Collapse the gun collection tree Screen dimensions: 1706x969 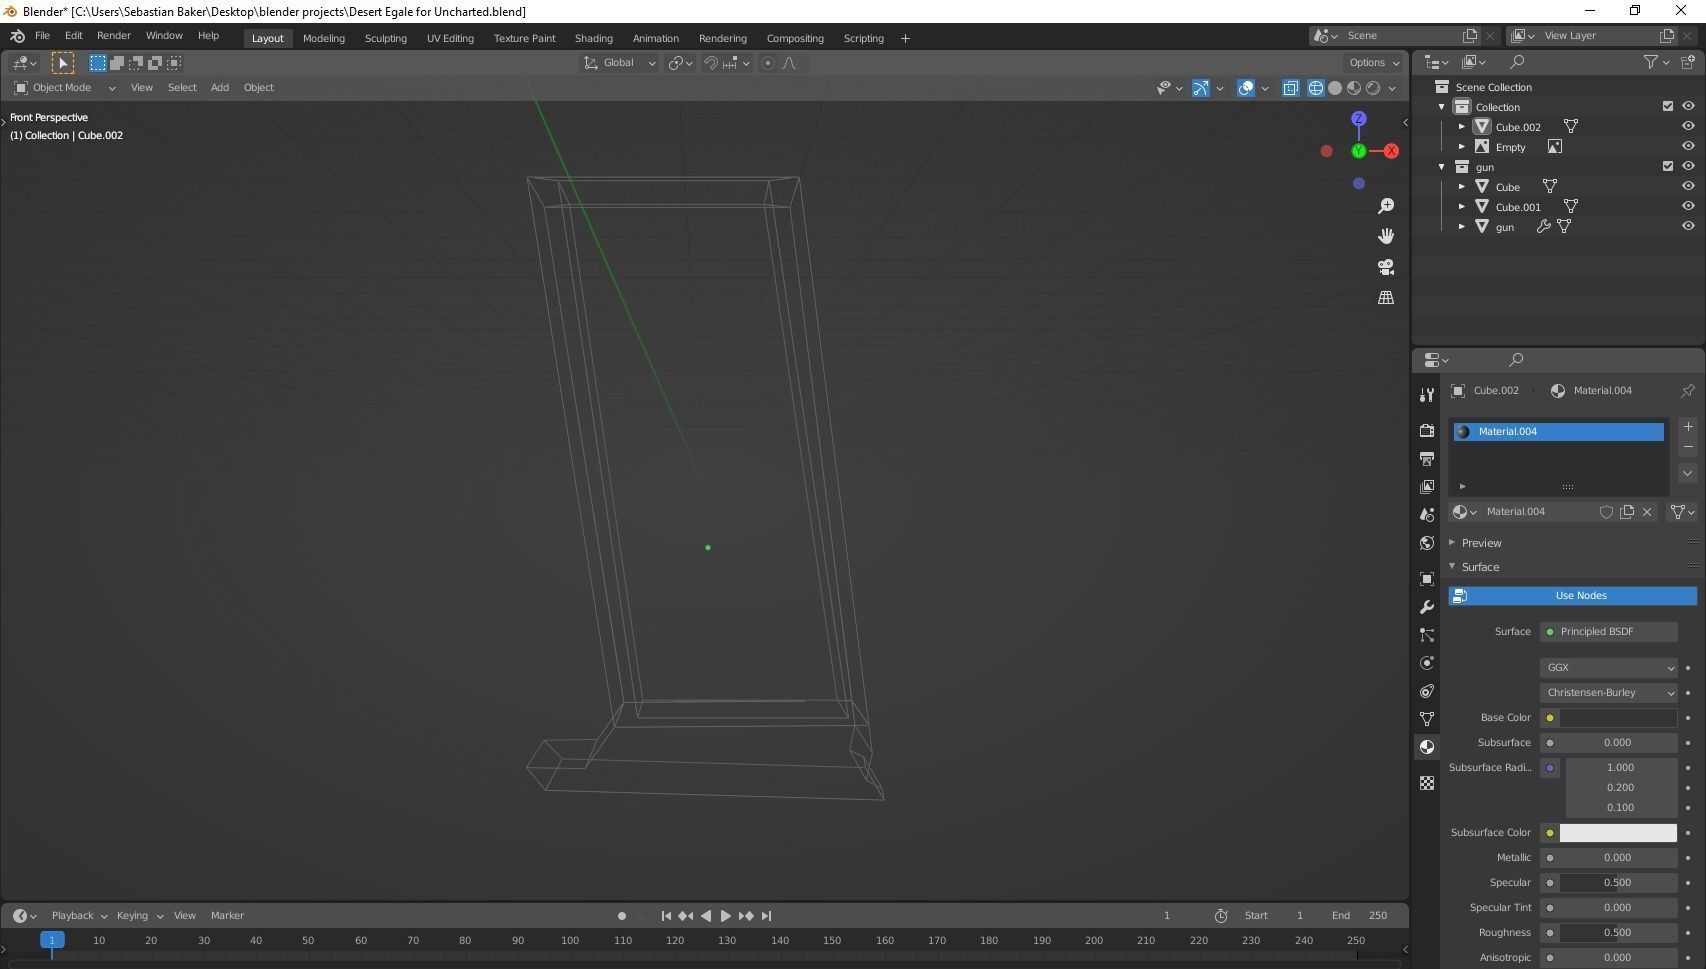1442,167
